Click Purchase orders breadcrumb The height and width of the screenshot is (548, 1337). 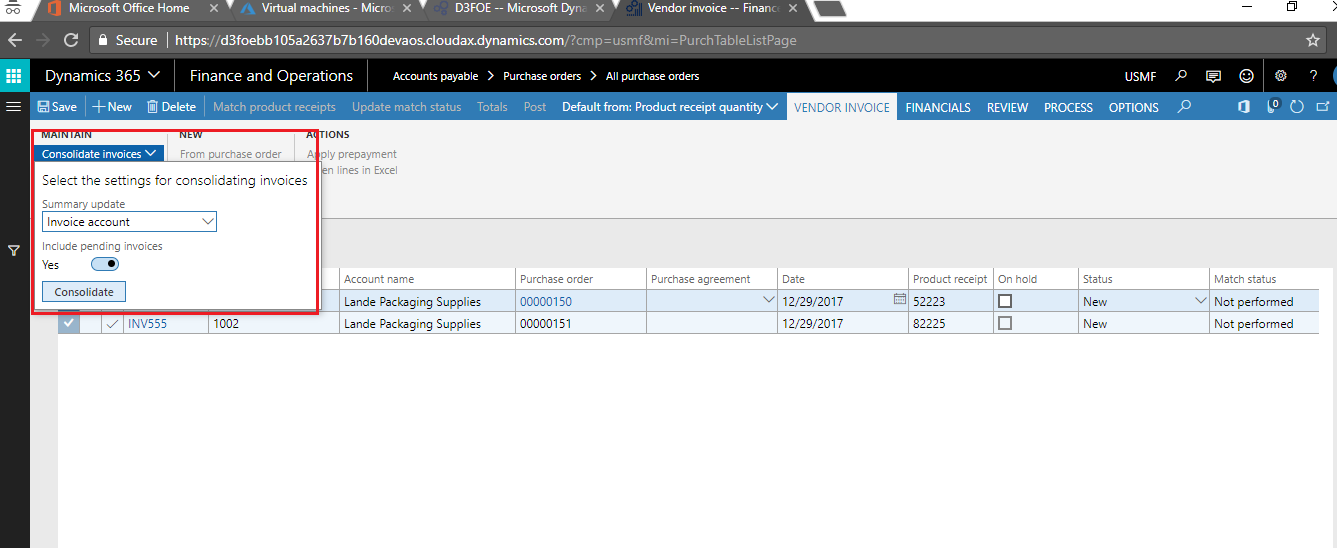click(542, 76)
